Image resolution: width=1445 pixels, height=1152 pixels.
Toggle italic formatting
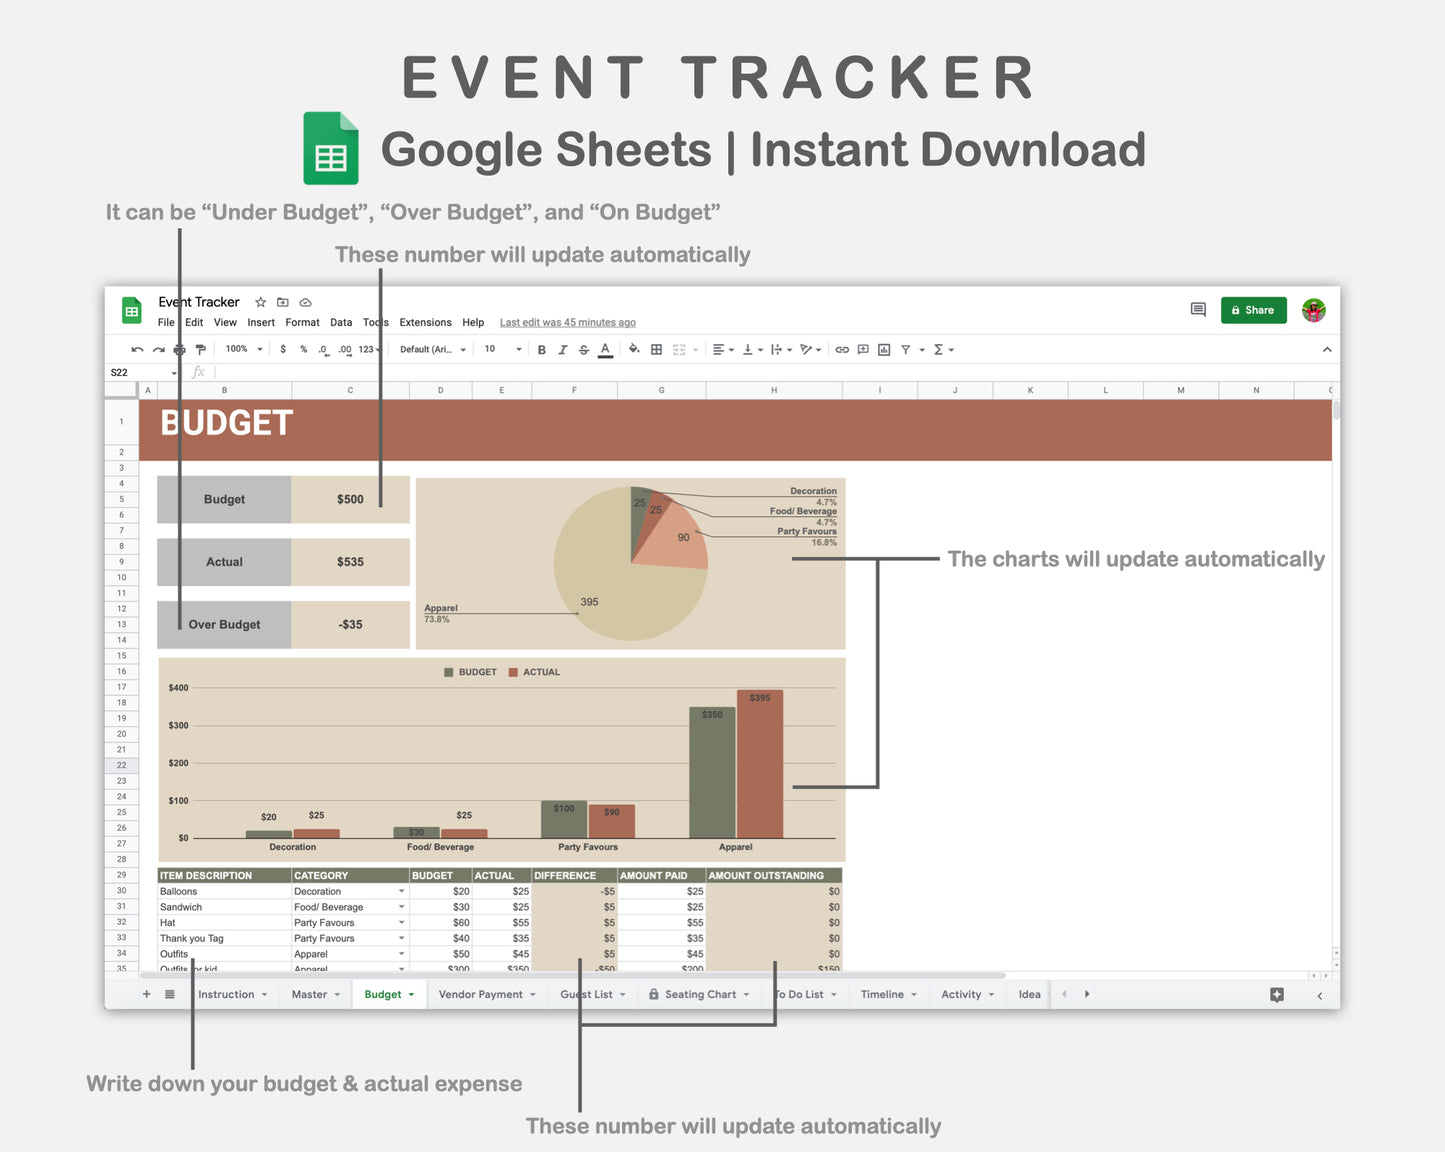click(x=562, y=349)
